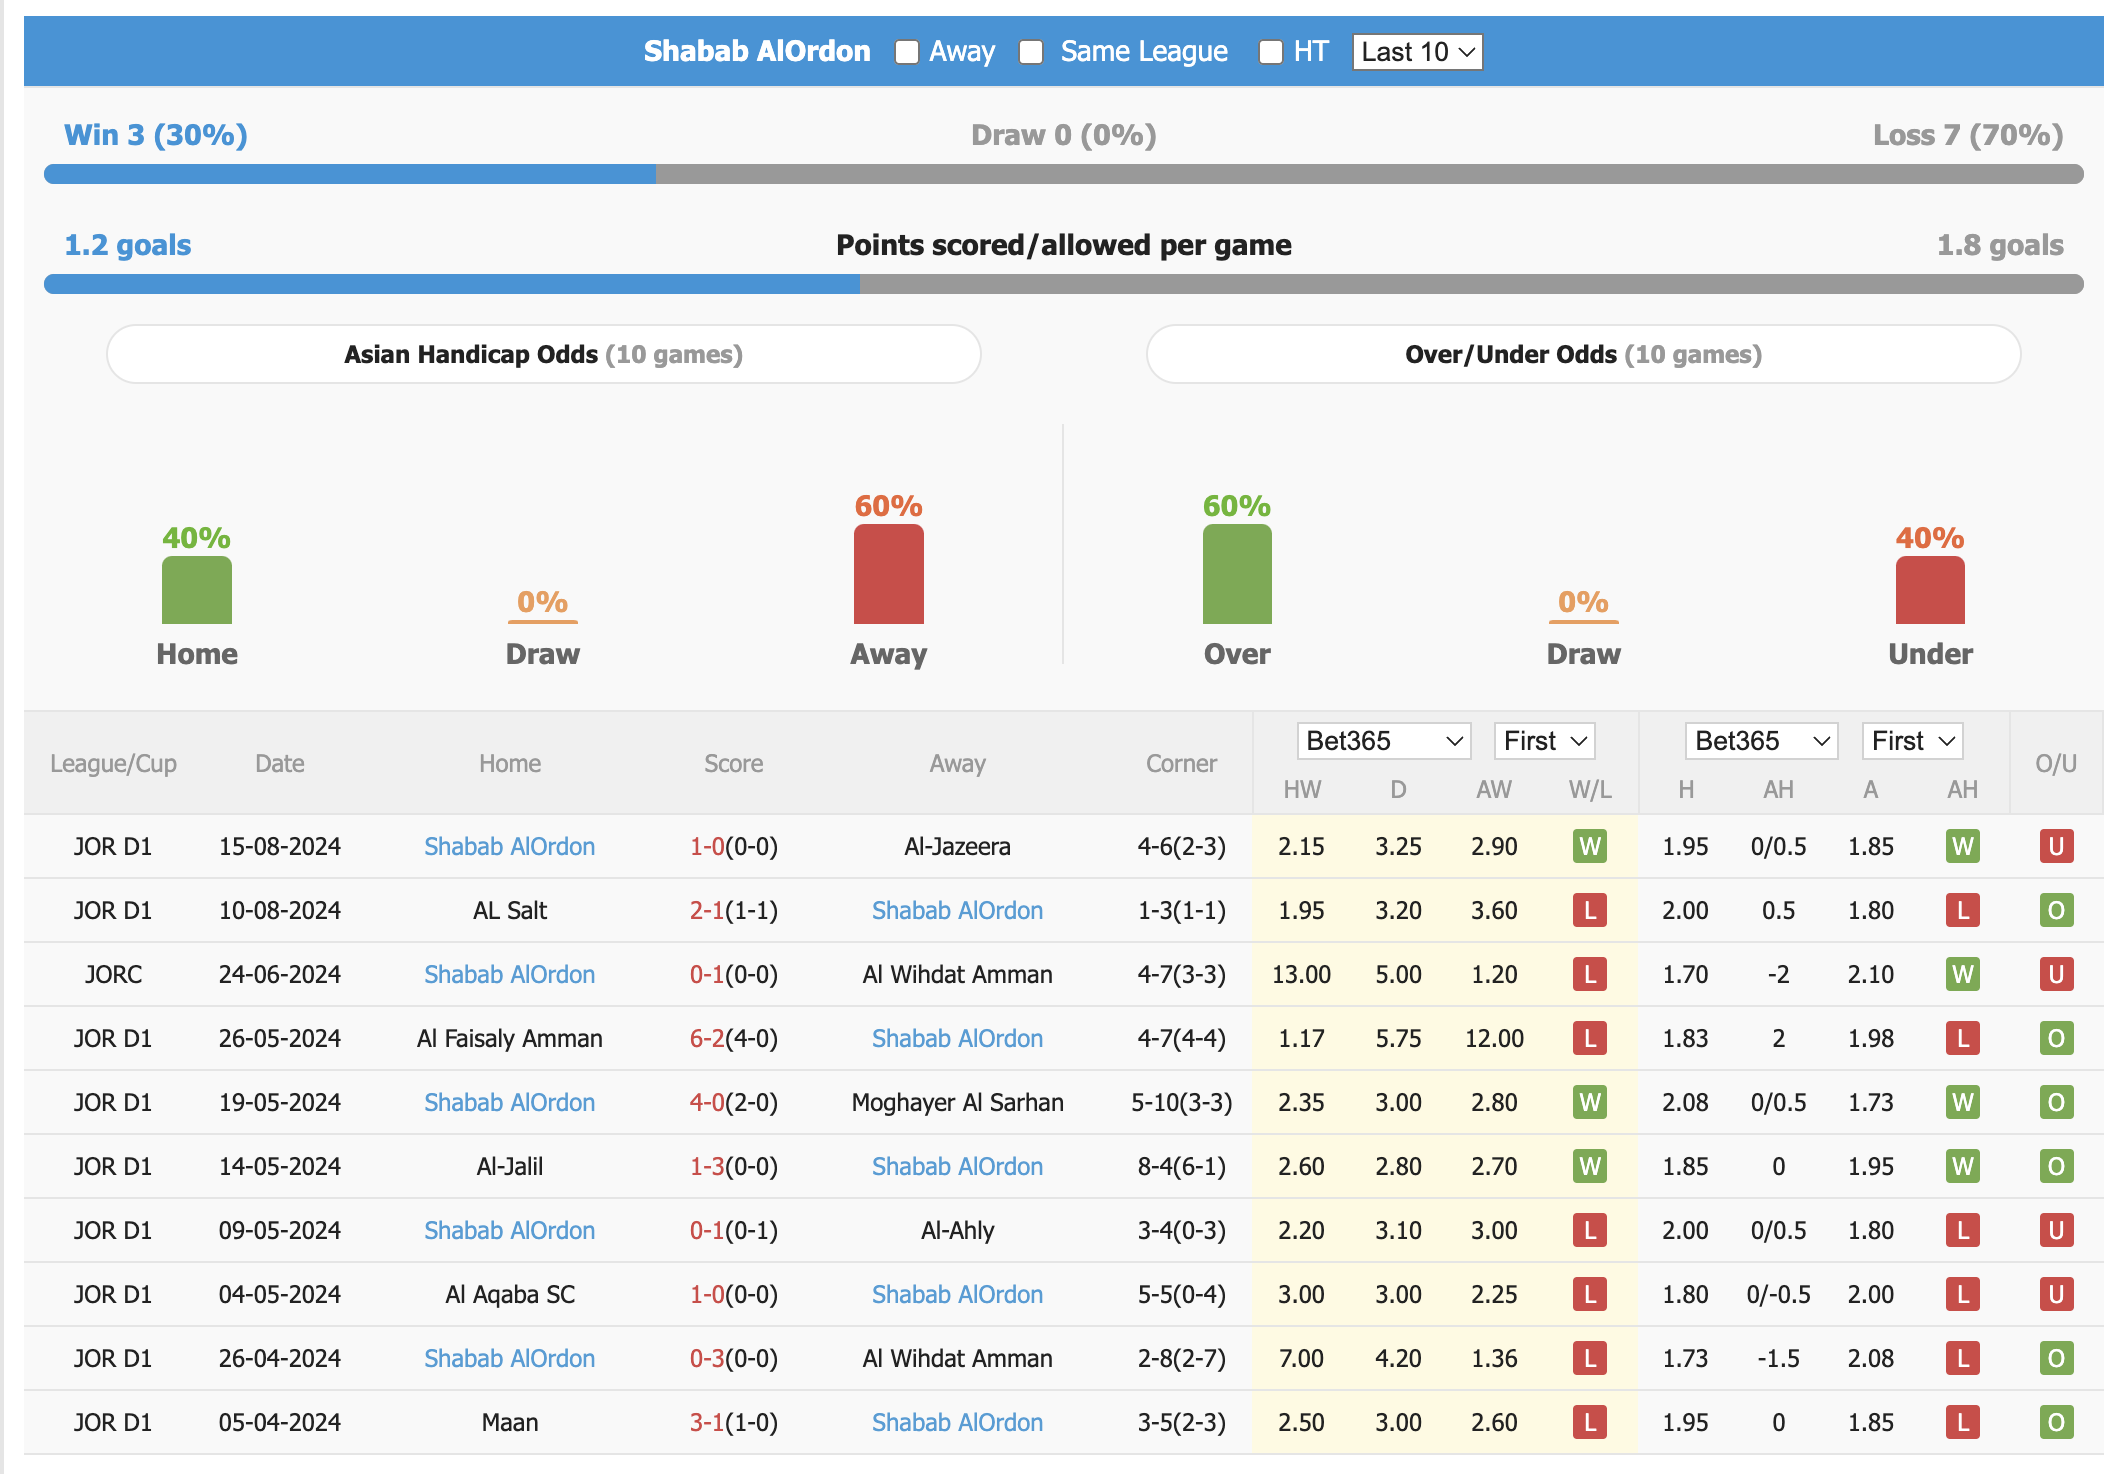Click the 13.00 home win odds cell
The width and height of the screenshot is (2122, 1474).
tap(1301, 974)
